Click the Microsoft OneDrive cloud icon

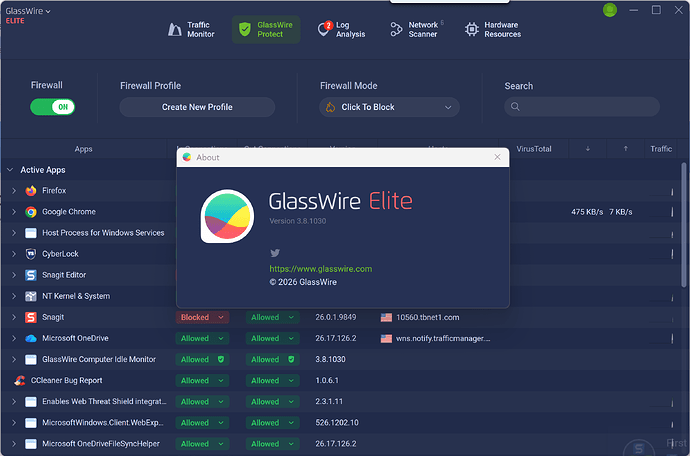(x=31, y=338)
